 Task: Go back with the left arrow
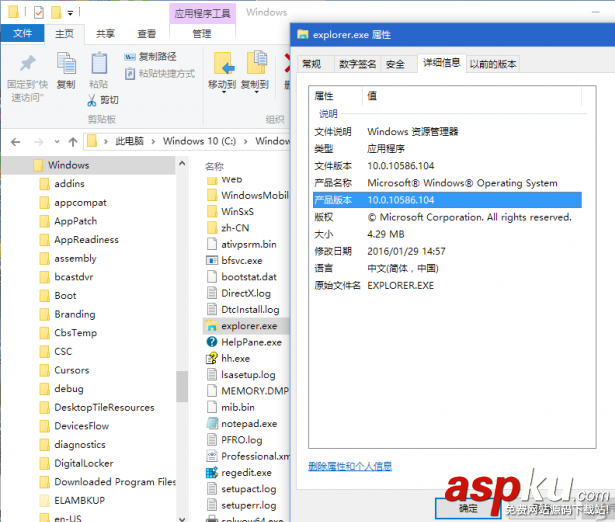tap(15, 142)
